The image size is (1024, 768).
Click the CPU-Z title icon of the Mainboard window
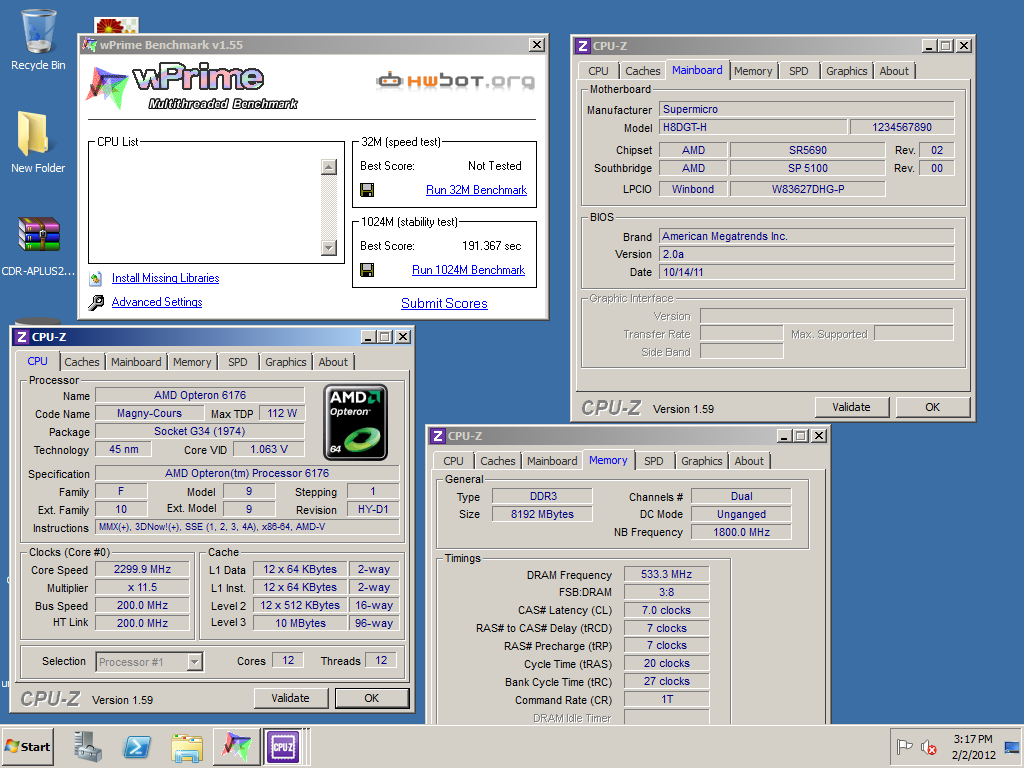(x=583, y=46)
